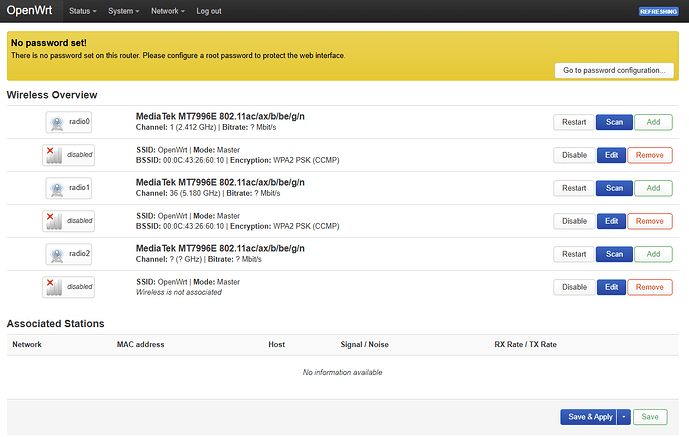The height and width of the screenshot is (437, 689).
Task: Restart the radio2 device
Action: (574, 254)
